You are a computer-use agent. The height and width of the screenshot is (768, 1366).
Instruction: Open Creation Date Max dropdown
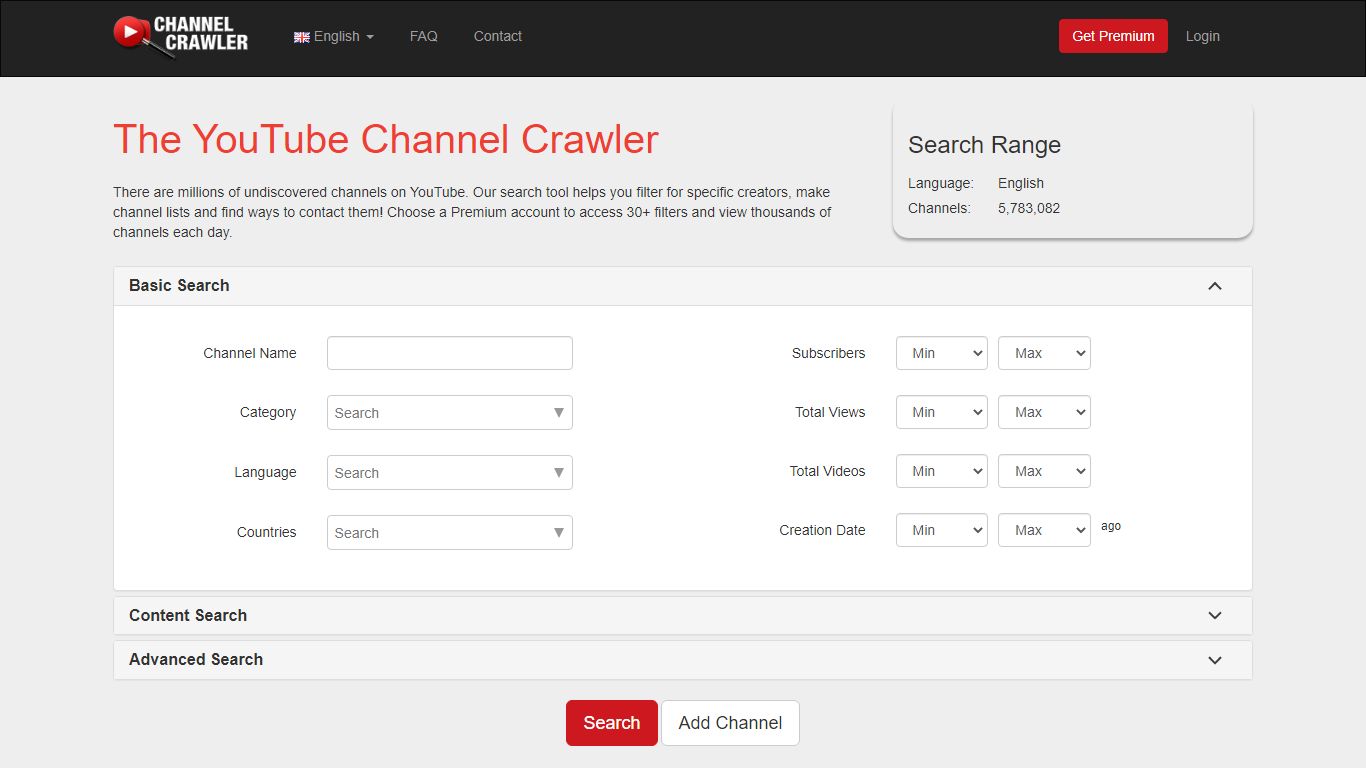pyautogui.click(x=1044, y=530)
